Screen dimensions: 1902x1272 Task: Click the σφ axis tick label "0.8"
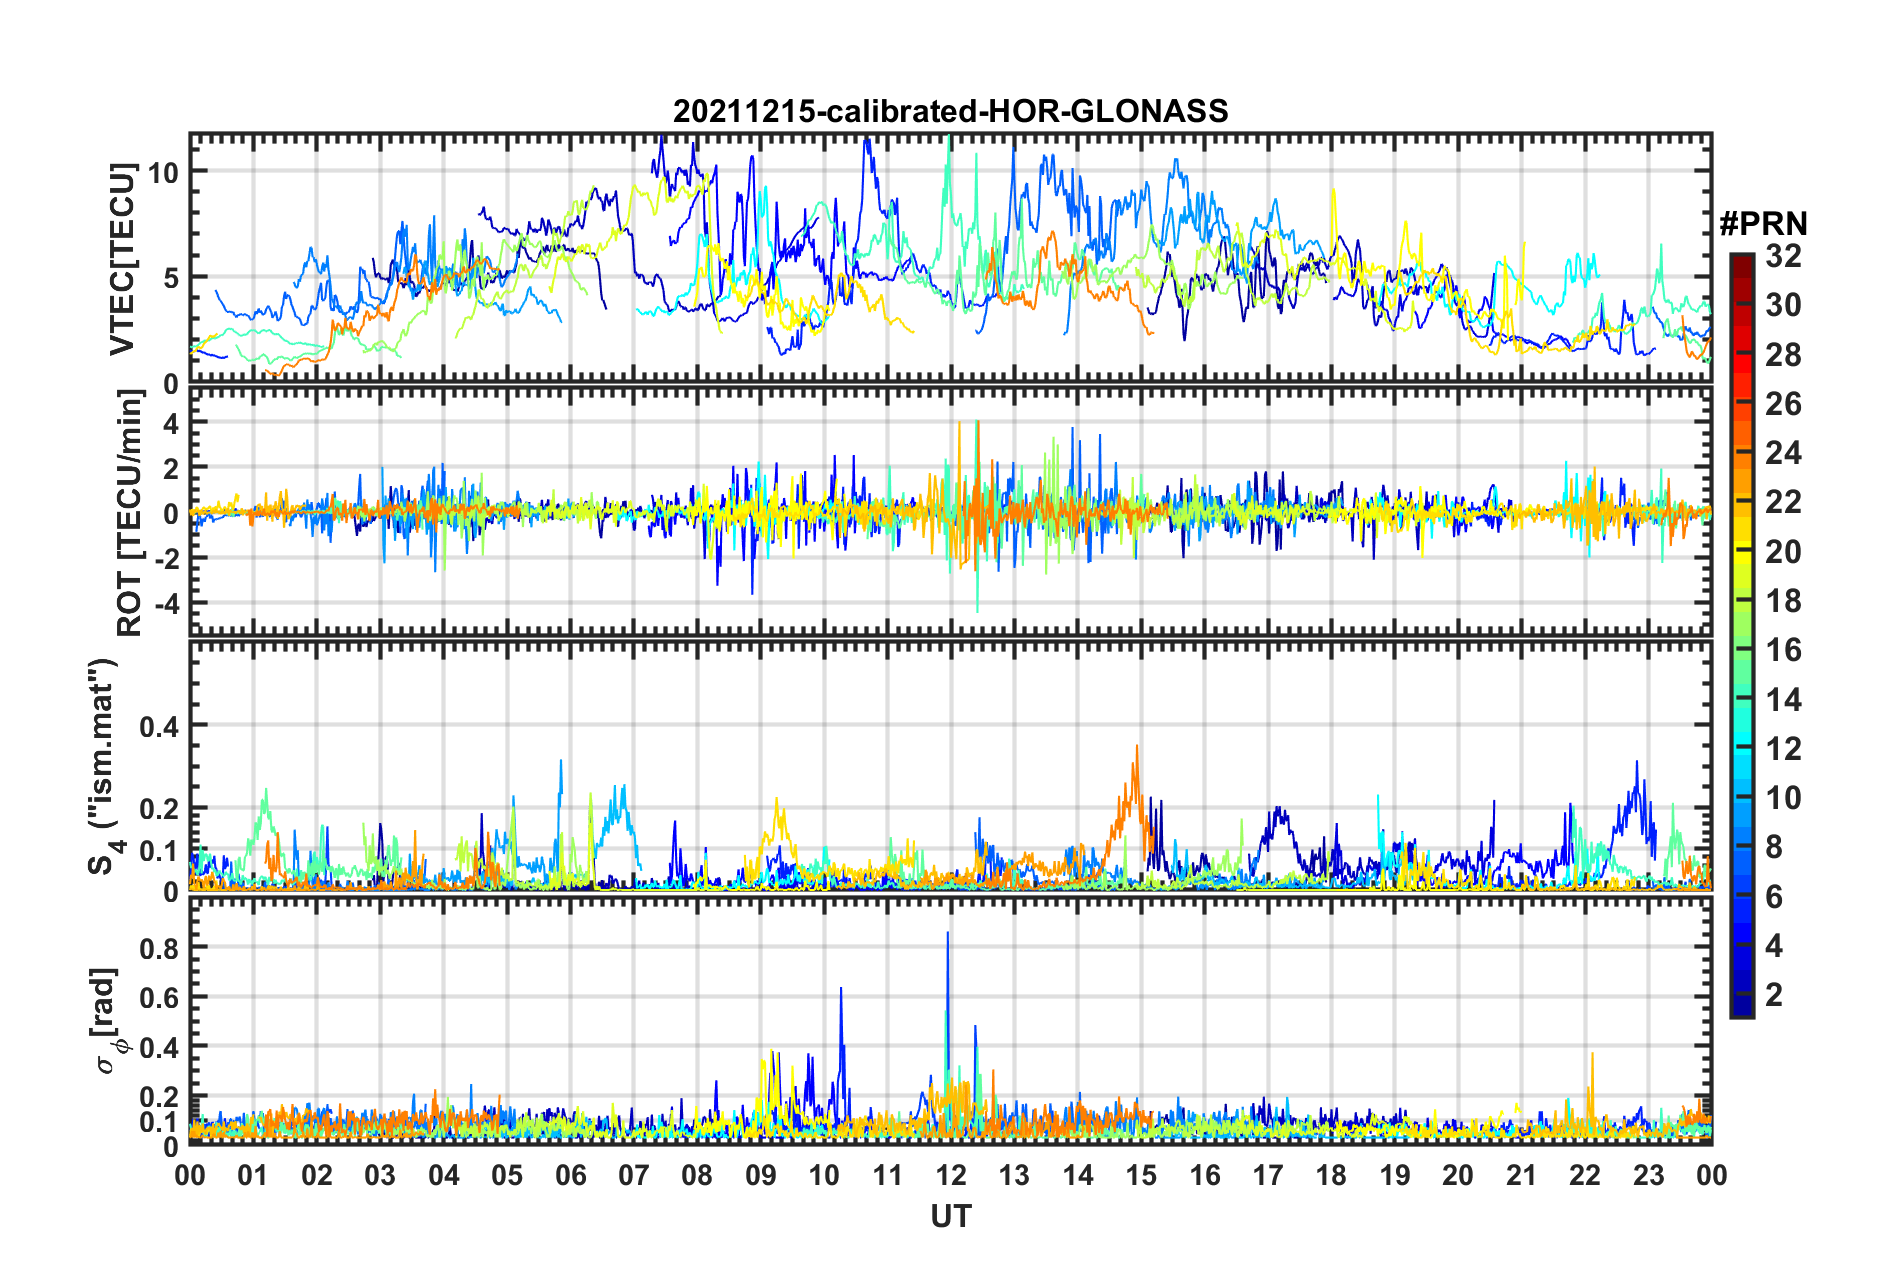(x=160, y=948)
